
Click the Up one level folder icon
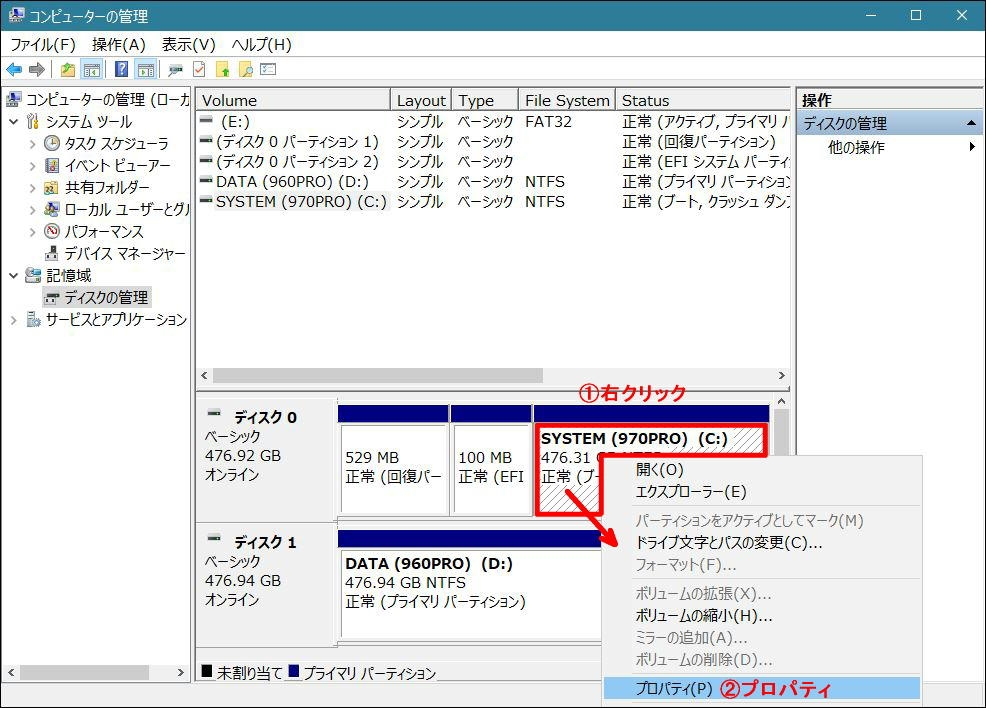click(x=68, y=69)
